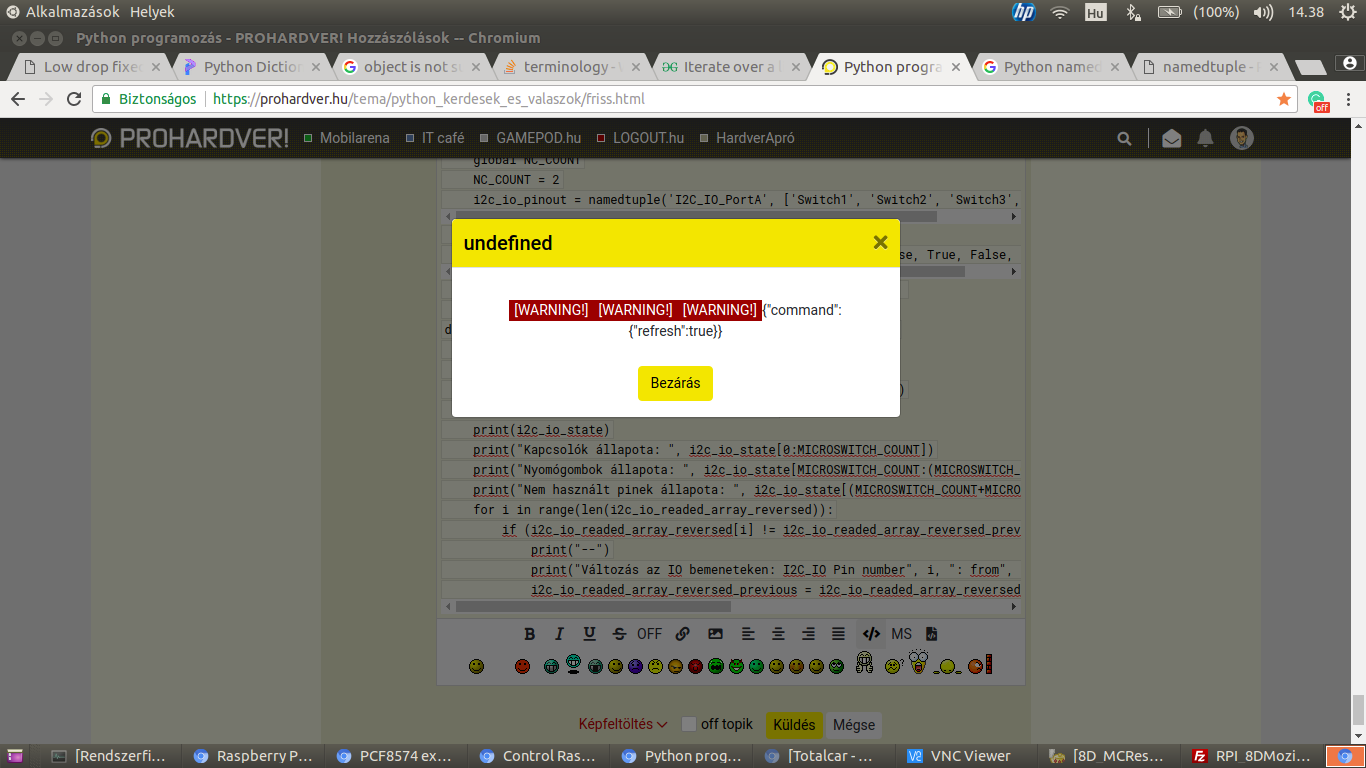
Task: Insert the purple face emoticon
Action: (x=635, y=666)
